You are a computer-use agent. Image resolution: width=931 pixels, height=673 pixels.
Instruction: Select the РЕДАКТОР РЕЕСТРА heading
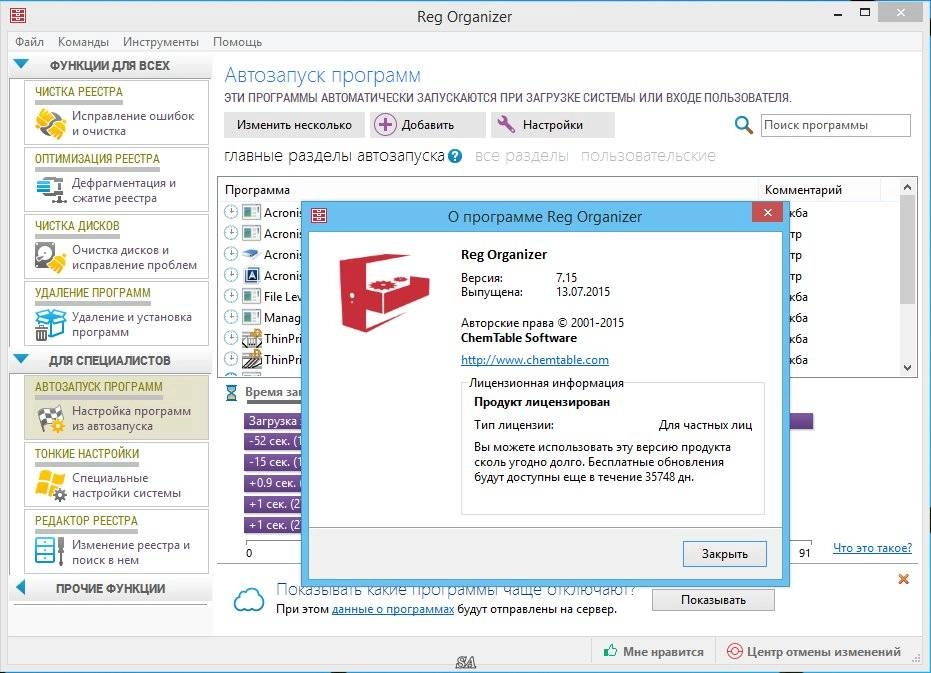coord(86,520)
